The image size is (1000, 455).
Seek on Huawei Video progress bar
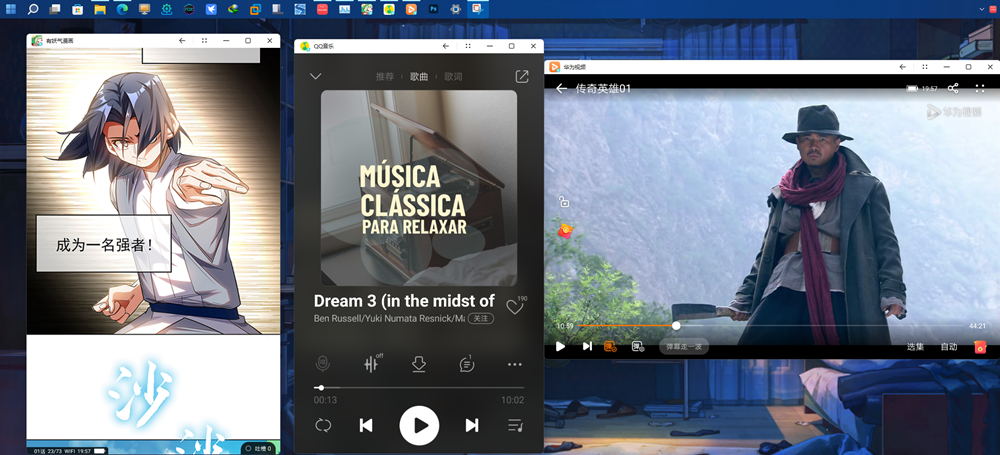click(772, 325)
